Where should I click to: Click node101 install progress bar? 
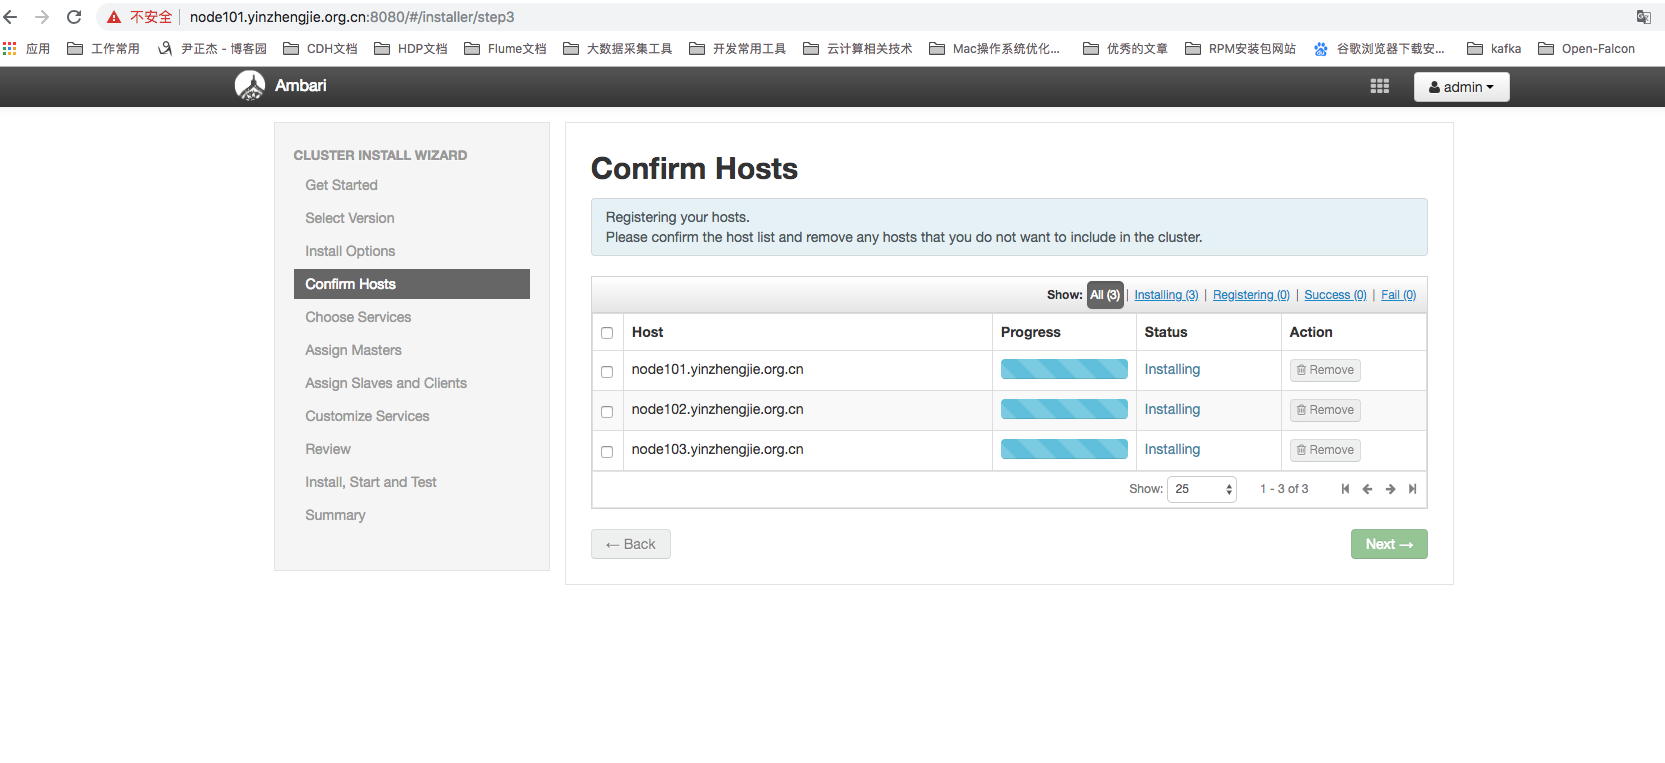[x=1064, y=369]
